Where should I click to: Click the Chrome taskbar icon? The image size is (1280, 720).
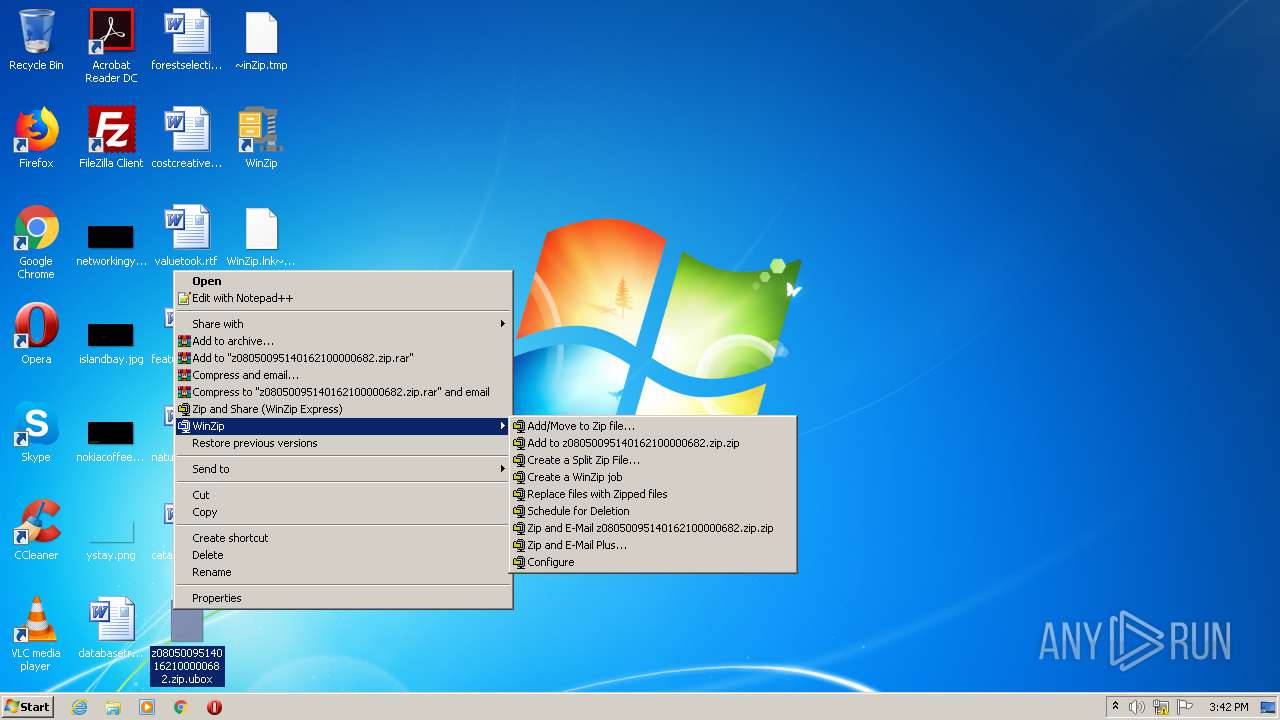(181, 707)
